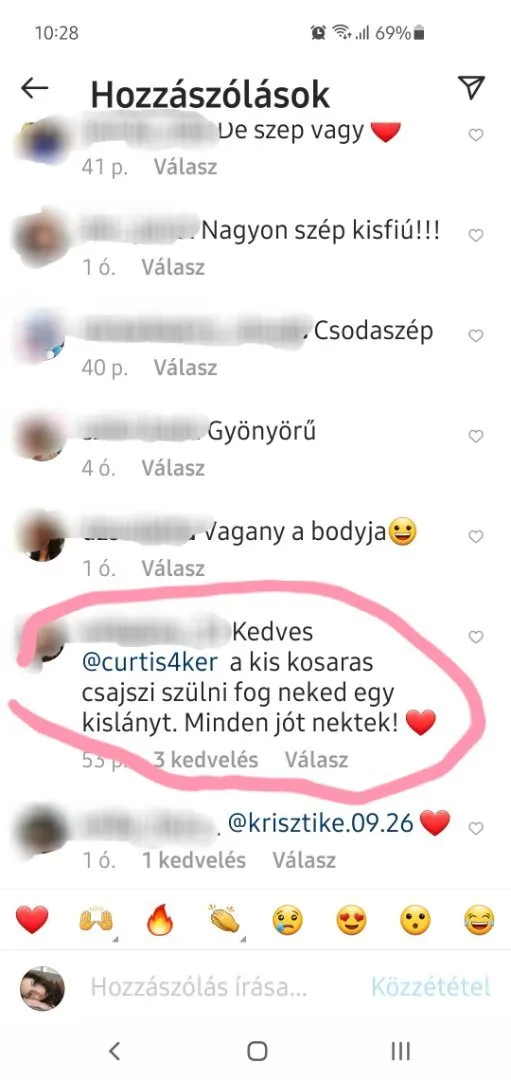Open the @krisztike.09.26 mention
511x1080 pixels.
[x=320, y=823]
